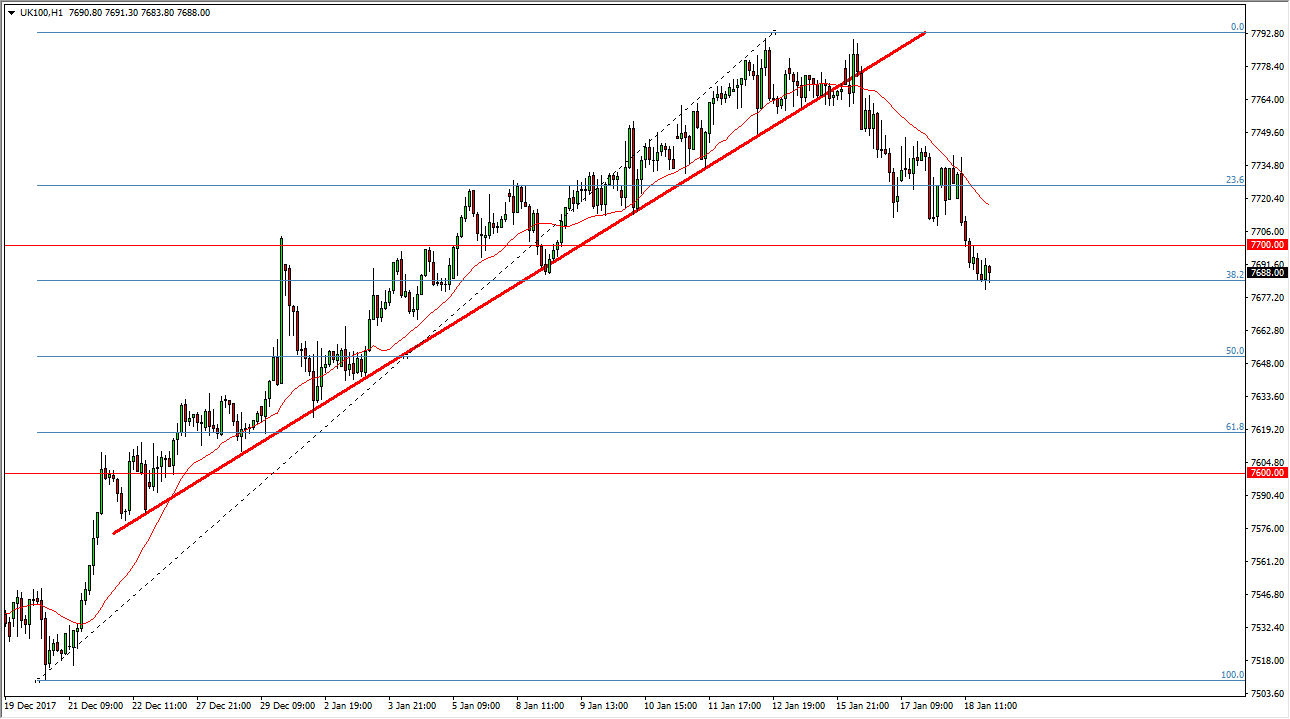This screenshot has width=1290, height=719.
Task: Click the 7503.60 value on the price scale
Action: pyautogui.click(x=1266, y=693)
